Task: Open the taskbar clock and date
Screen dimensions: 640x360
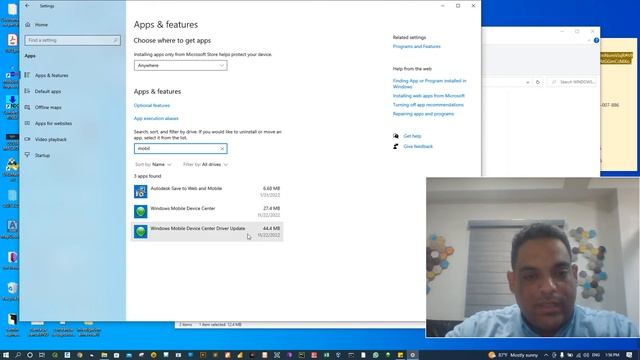Action: [612, 355]
